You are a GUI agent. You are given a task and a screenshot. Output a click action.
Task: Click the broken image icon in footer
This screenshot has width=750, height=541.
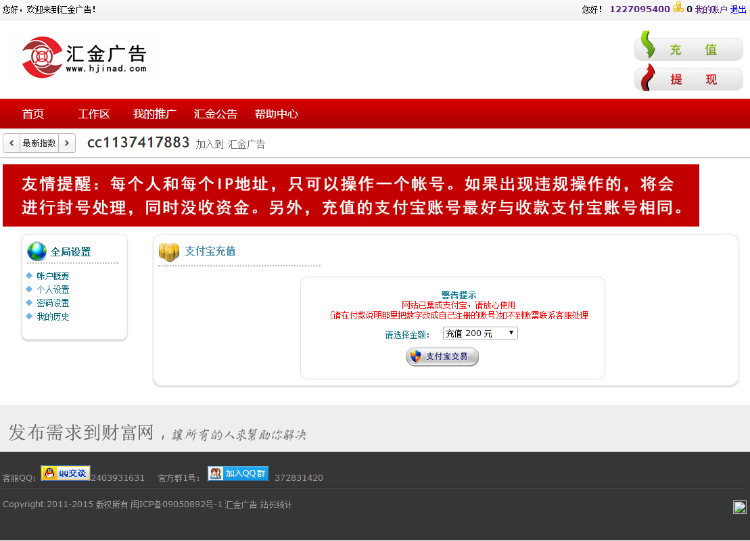coord(739,507)
